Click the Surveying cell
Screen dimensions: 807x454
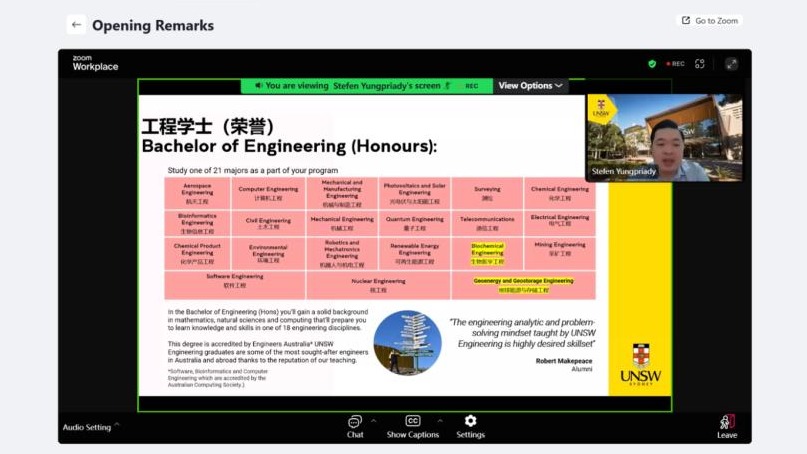point(487,193)
